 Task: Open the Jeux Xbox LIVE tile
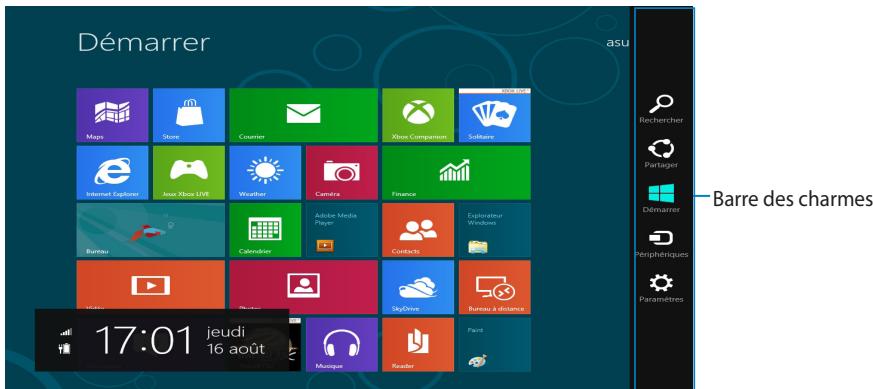point(189,173)
